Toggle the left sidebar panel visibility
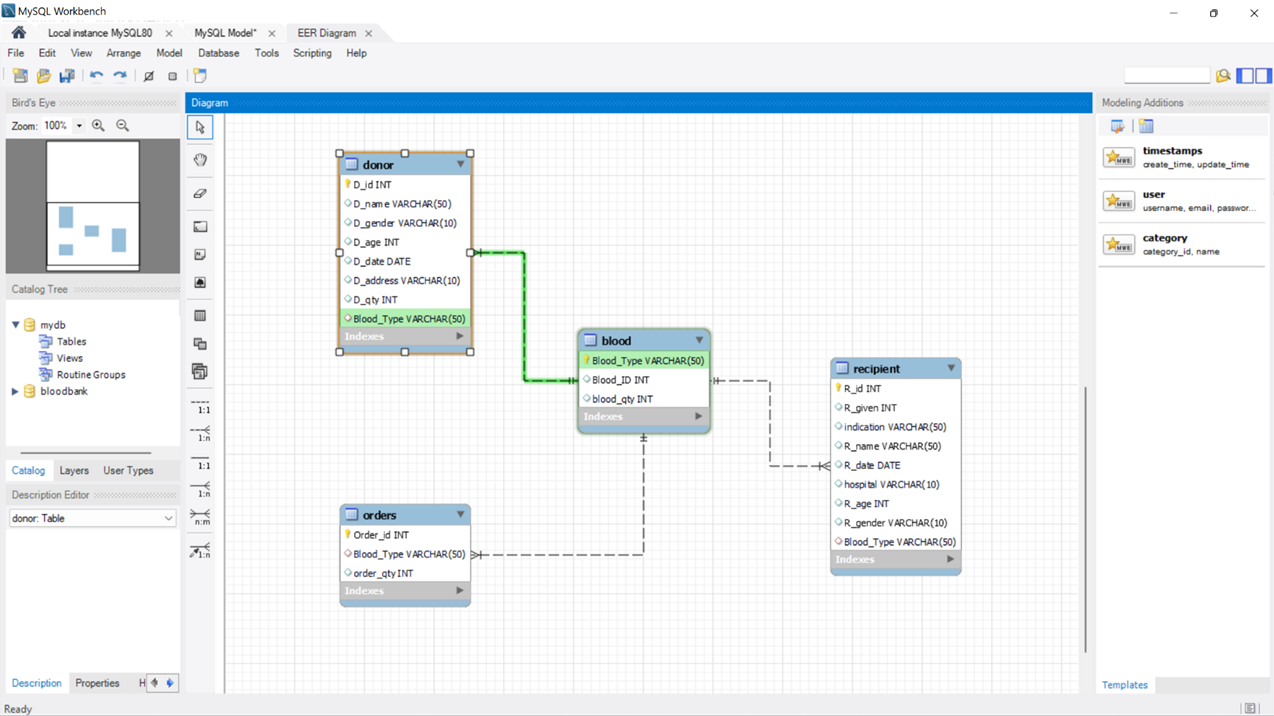 (x=1245, y=75)
